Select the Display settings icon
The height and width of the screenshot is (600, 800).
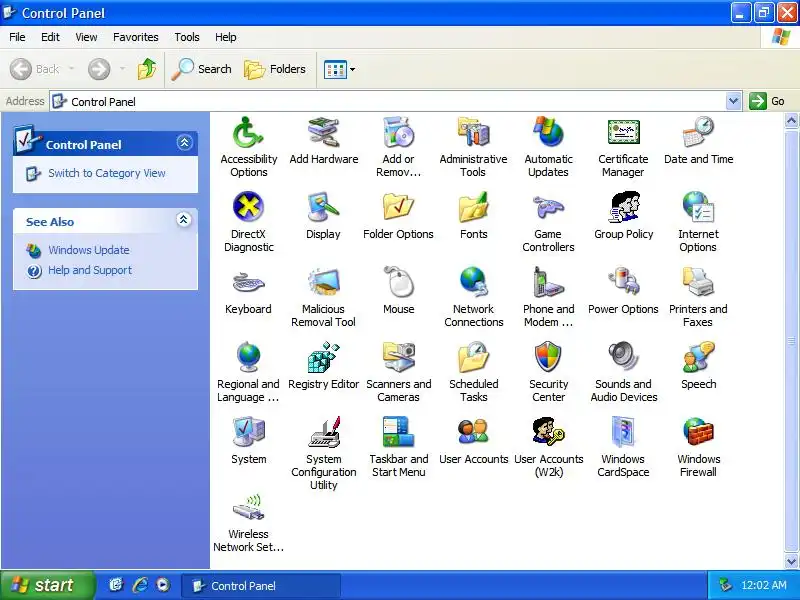323,208
